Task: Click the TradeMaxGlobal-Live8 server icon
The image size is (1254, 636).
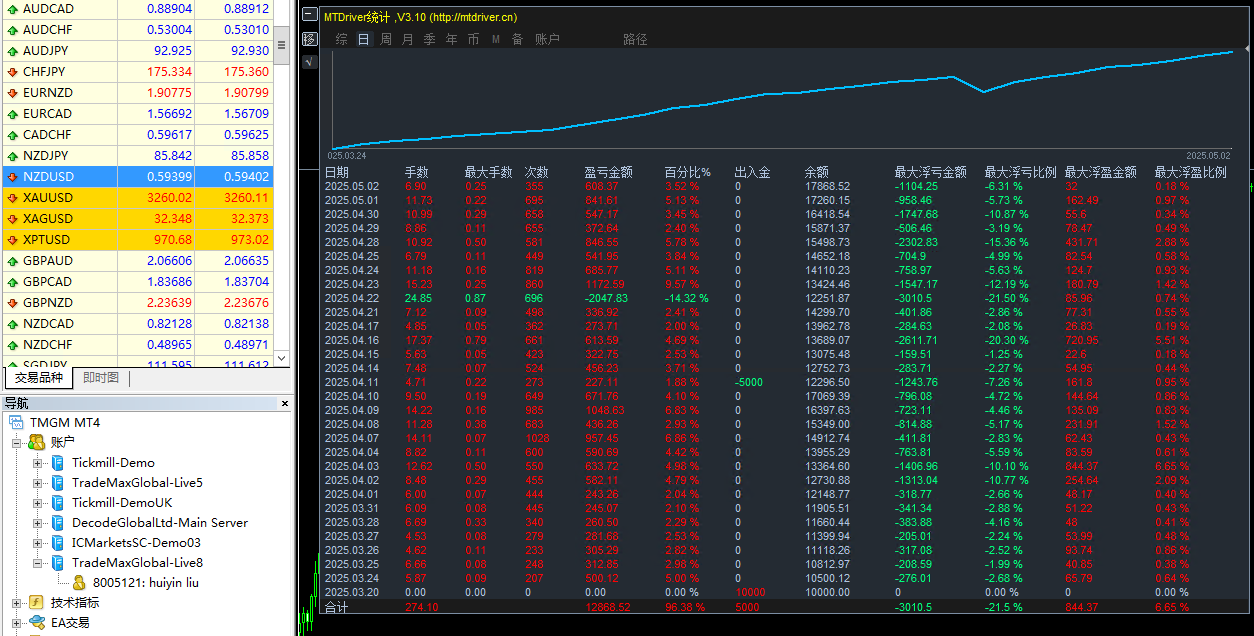Action: tap(57, 562)
